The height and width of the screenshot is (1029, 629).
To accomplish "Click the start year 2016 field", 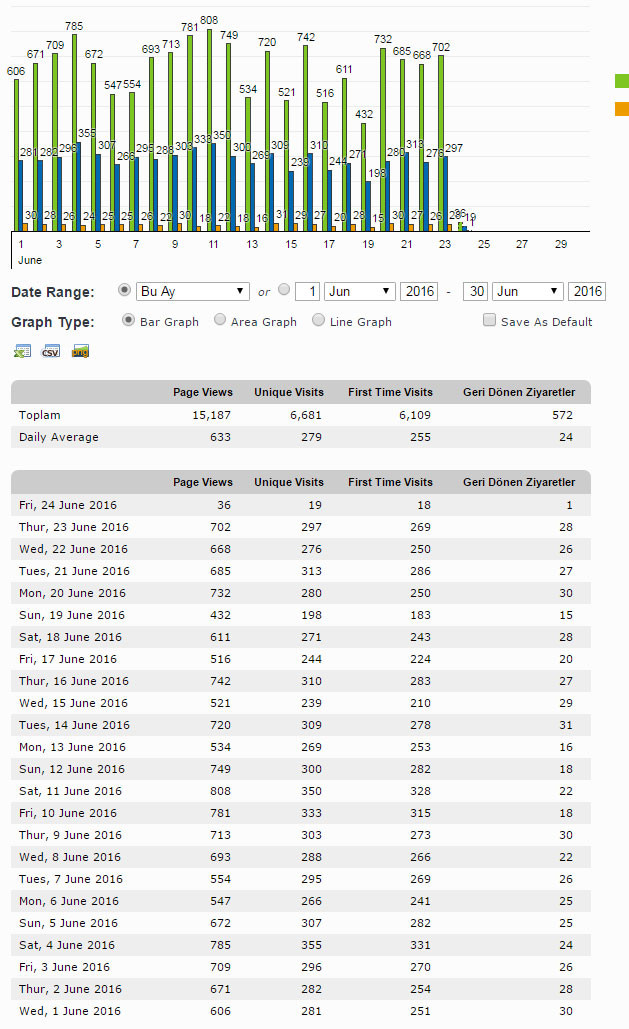I will pyautogui.click(x=419, y=291).
